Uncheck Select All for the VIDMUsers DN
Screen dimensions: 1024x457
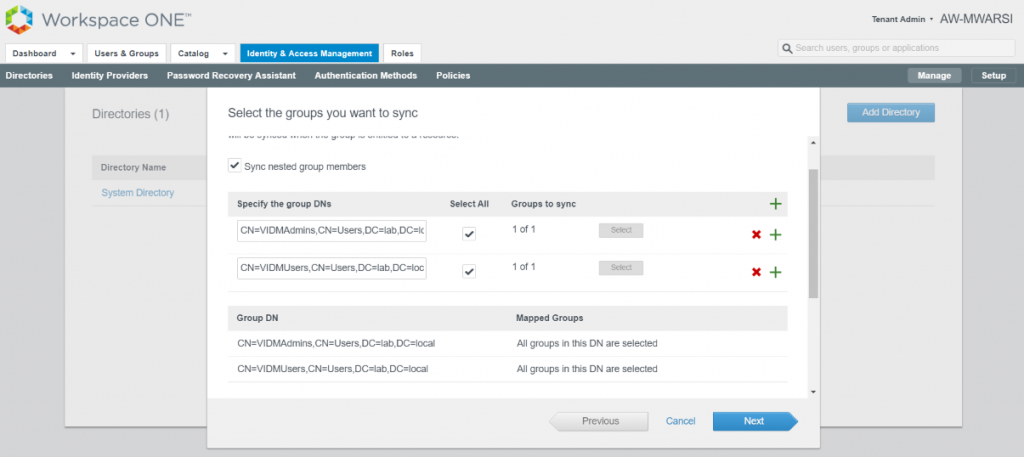469,272
